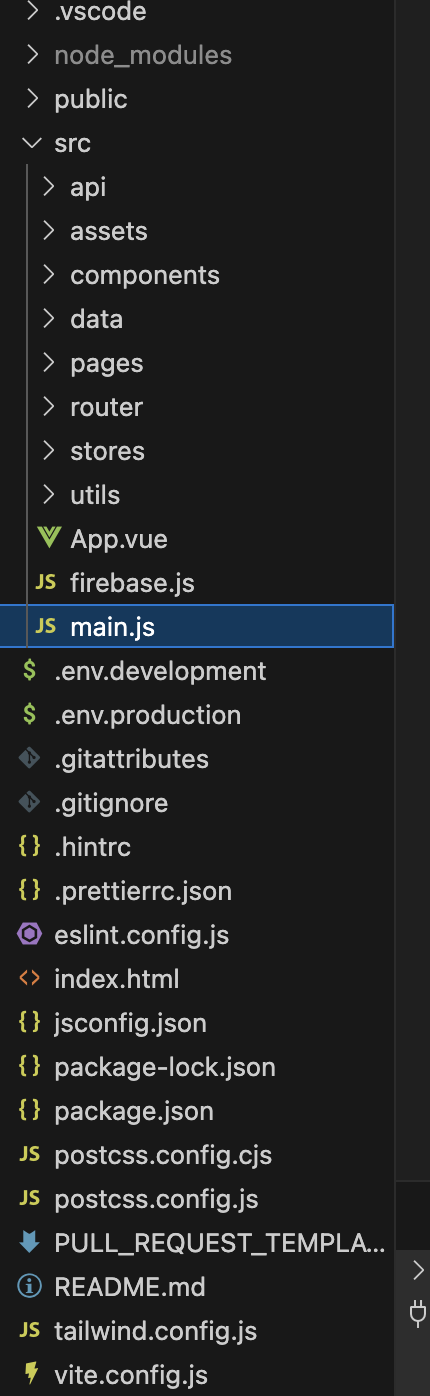Image resolution: width=430 pixels, height=1396 pixels.
Task: Click the blue arrow icon for PULL_REQUEST_TEMPLATE
Action: (x=30, y=1243)
